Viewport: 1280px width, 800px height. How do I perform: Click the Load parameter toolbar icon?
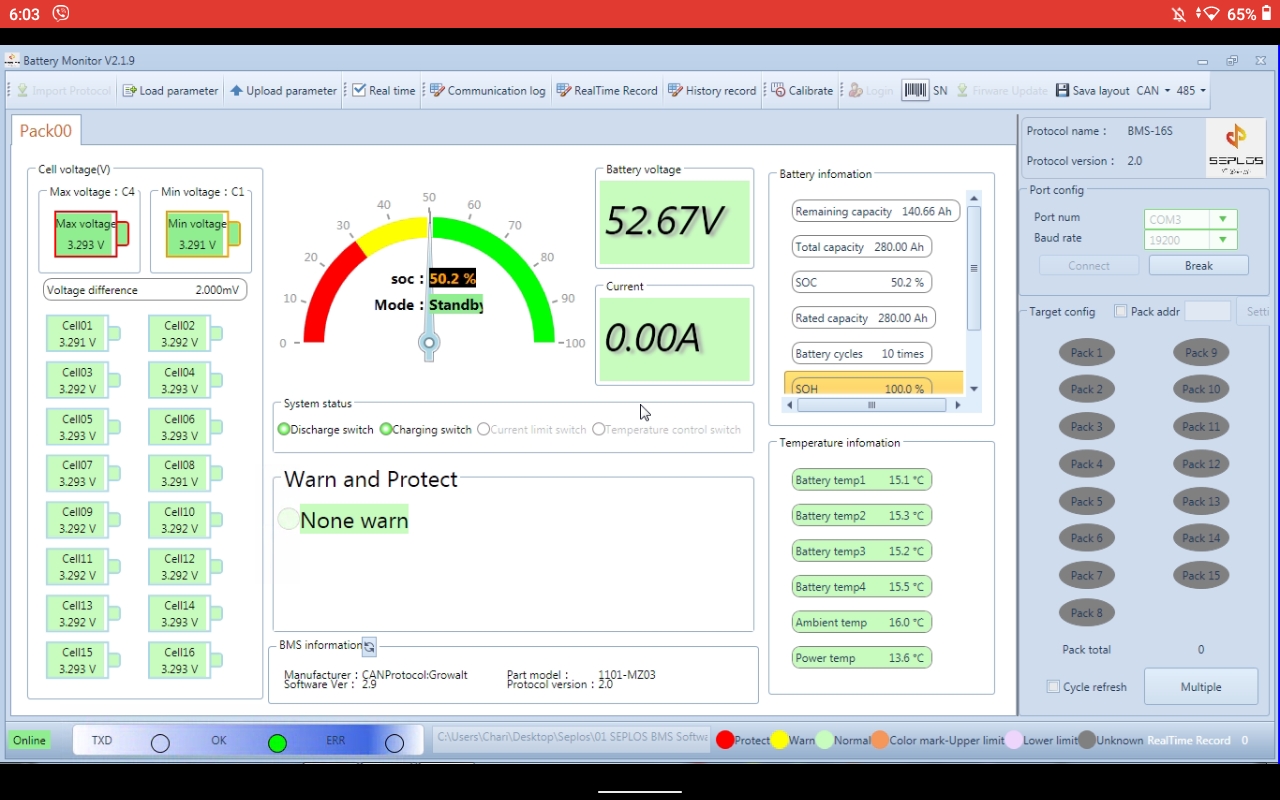pyautogui.click(x=130, y=91)
